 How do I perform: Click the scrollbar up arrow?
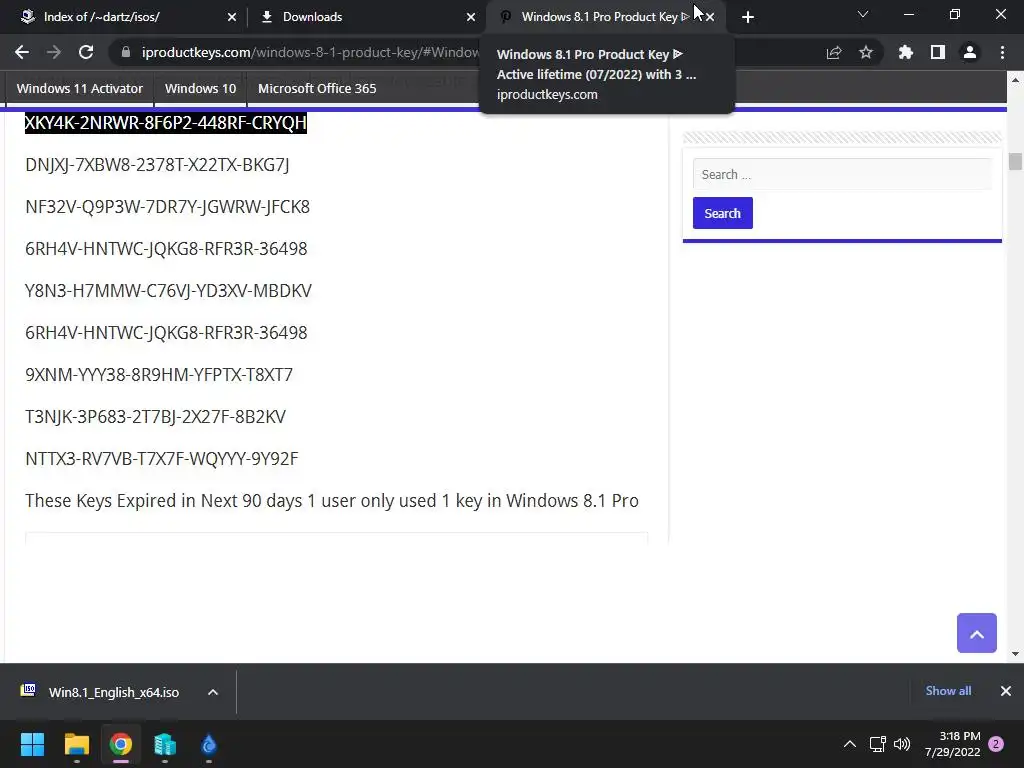(1015, 80)
